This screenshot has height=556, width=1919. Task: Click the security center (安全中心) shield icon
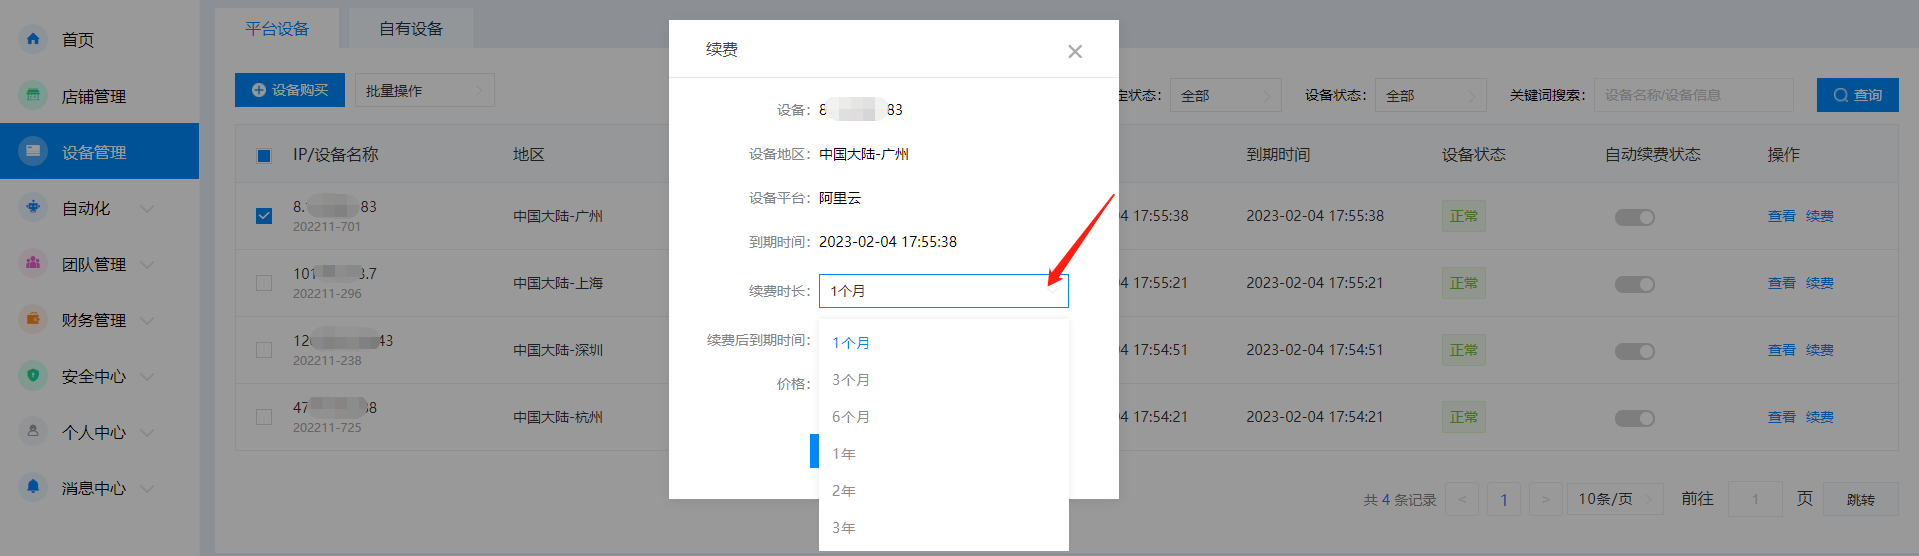(x=33, y=375)
